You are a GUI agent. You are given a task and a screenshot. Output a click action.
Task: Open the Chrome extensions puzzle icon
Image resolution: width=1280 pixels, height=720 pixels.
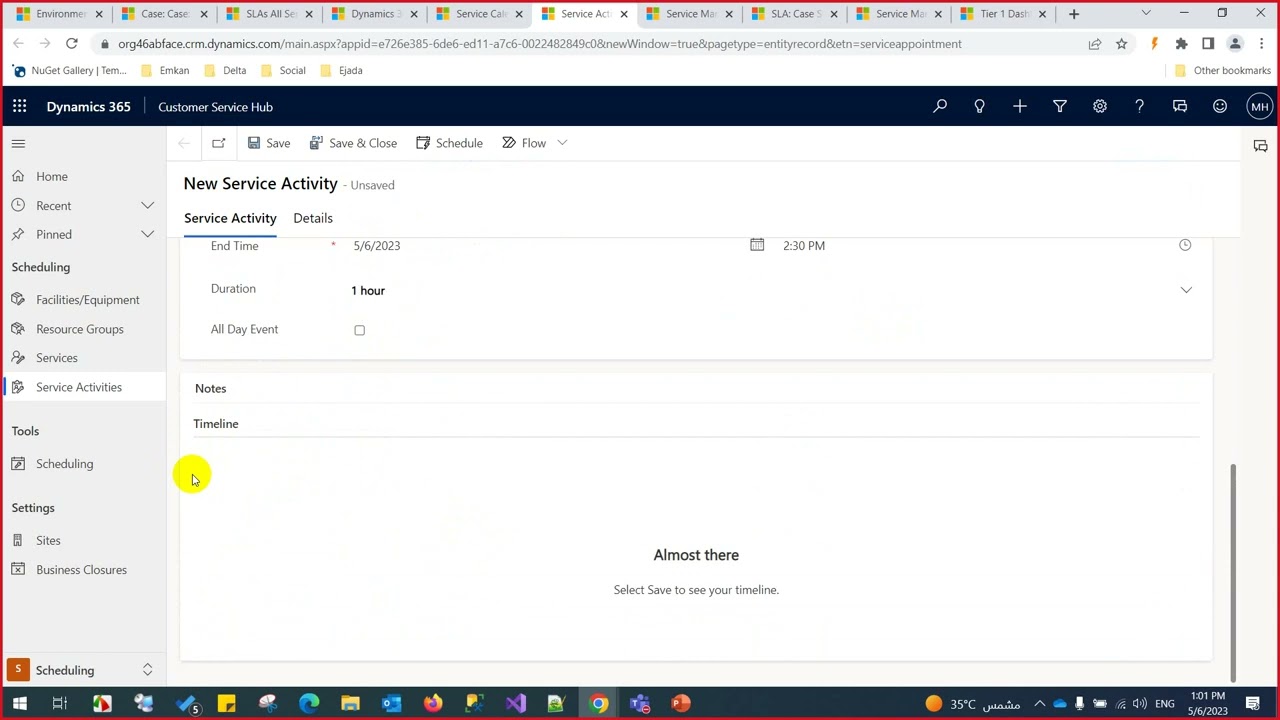1181,44
